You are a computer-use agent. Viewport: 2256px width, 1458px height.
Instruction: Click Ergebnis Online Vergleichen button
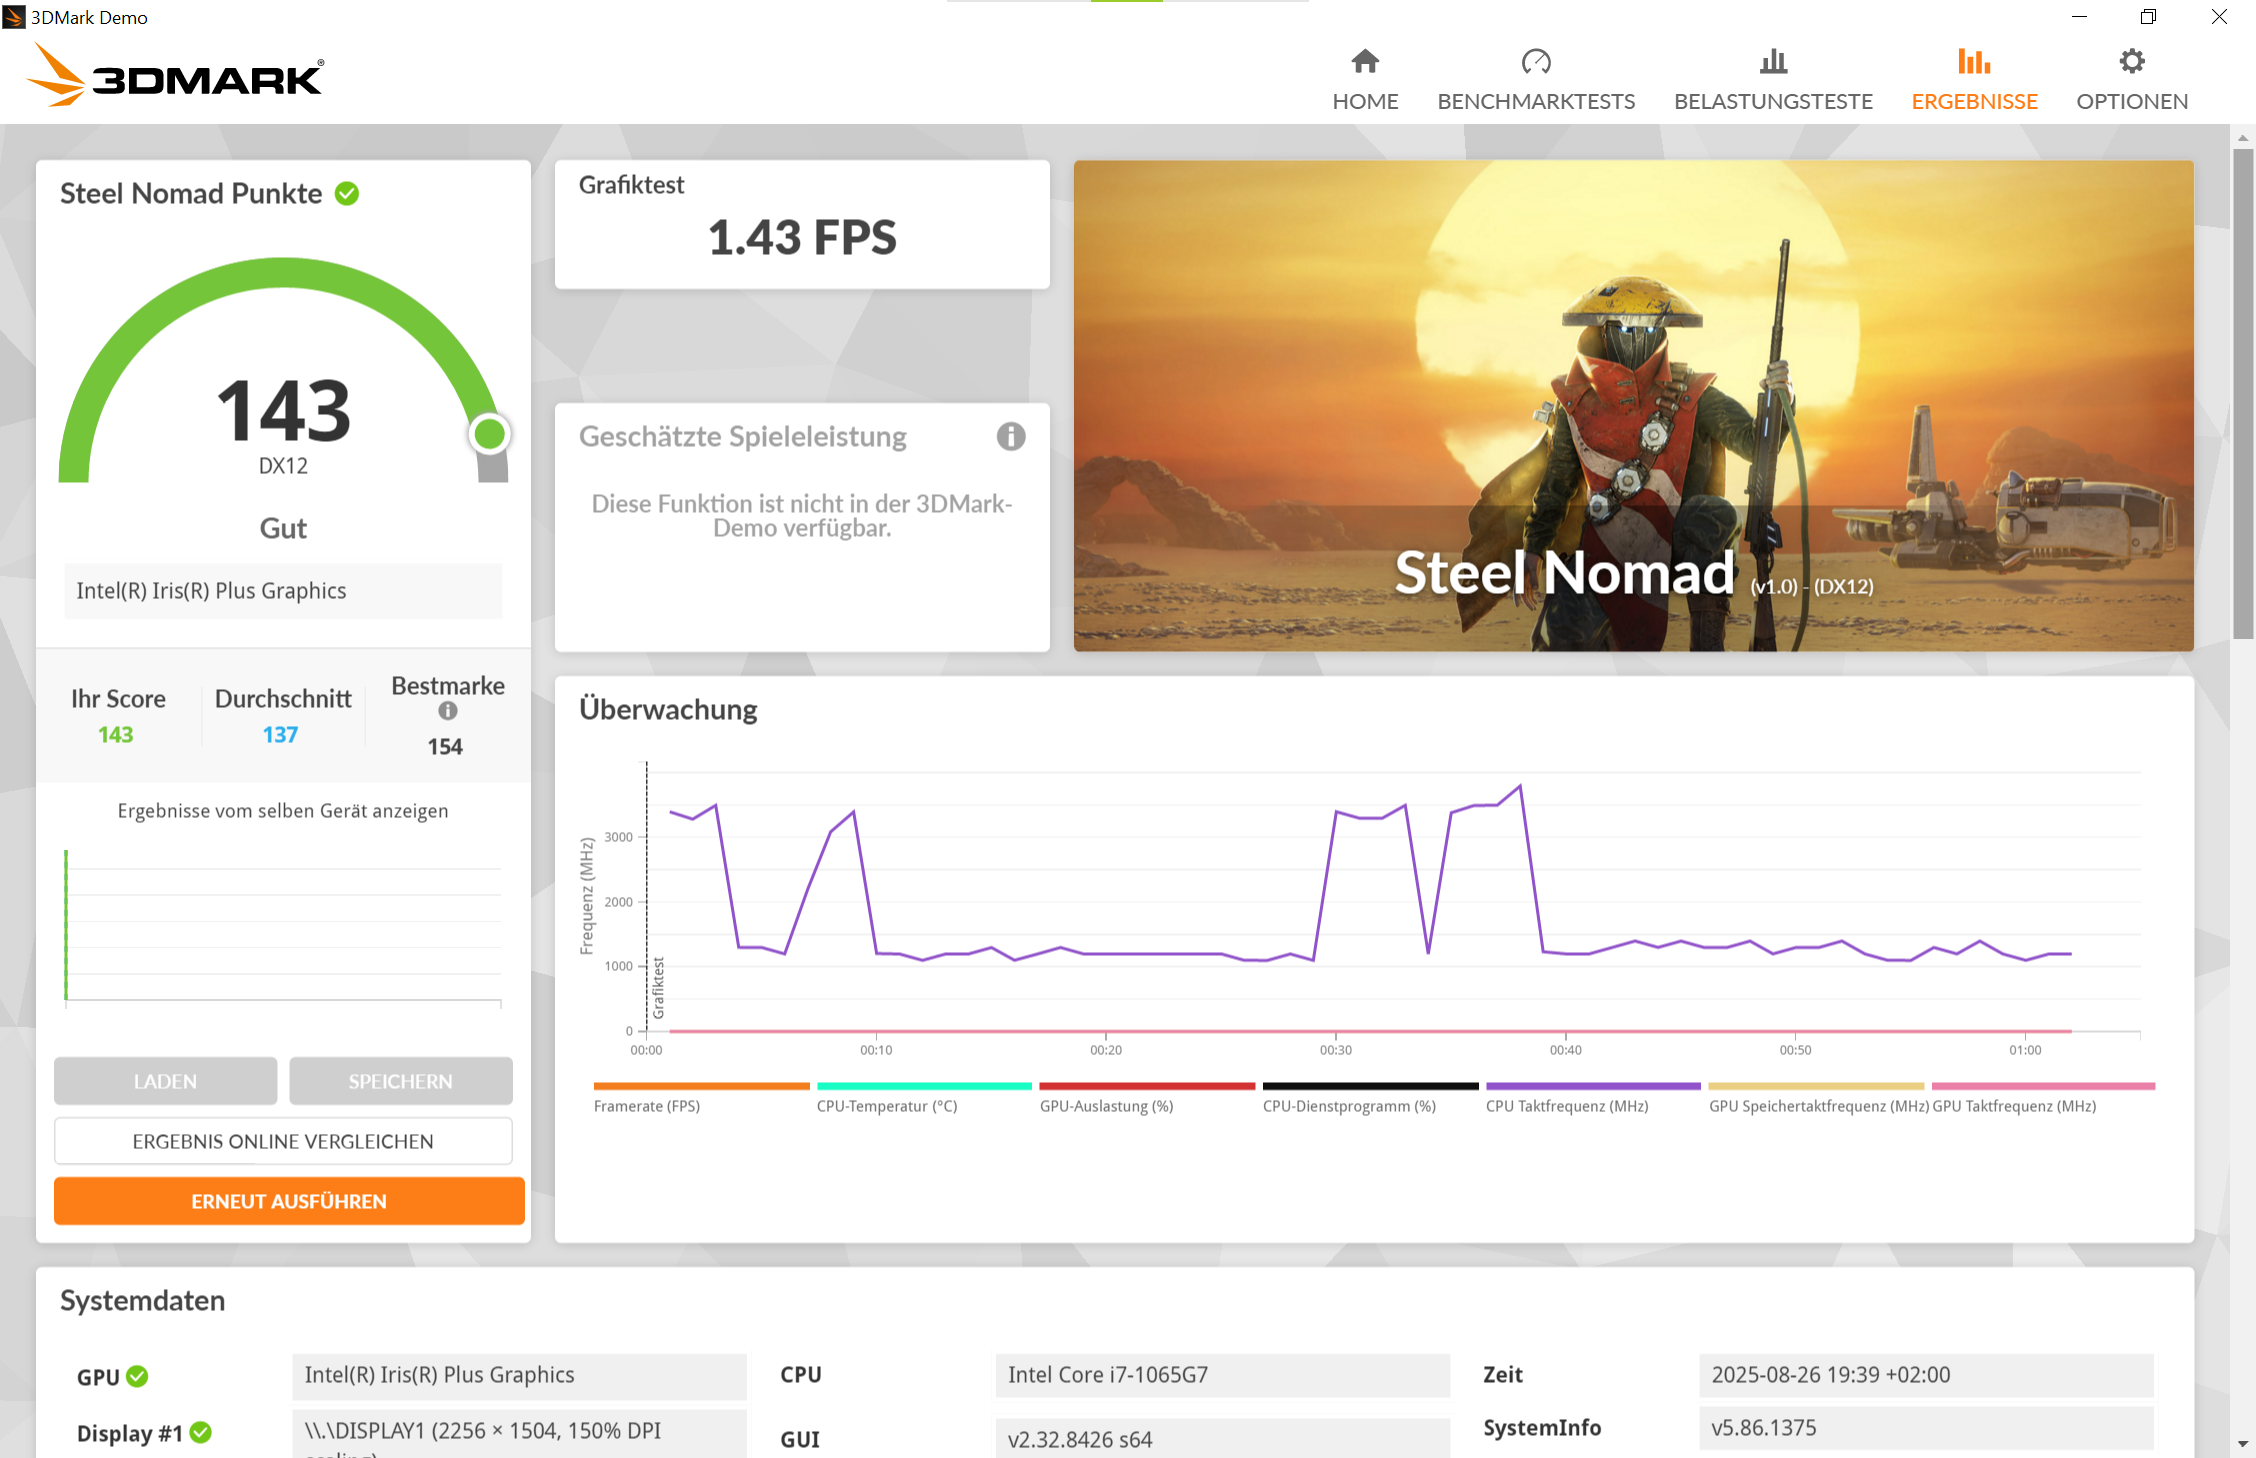click(283, 1141)
